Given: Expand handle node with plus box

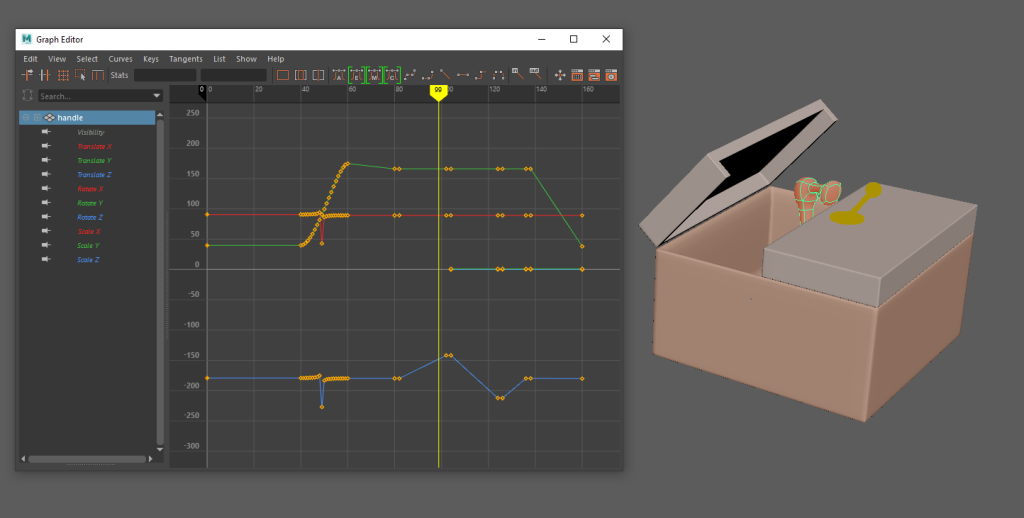Looking at the screenshot, I should [x=37, y=118].
